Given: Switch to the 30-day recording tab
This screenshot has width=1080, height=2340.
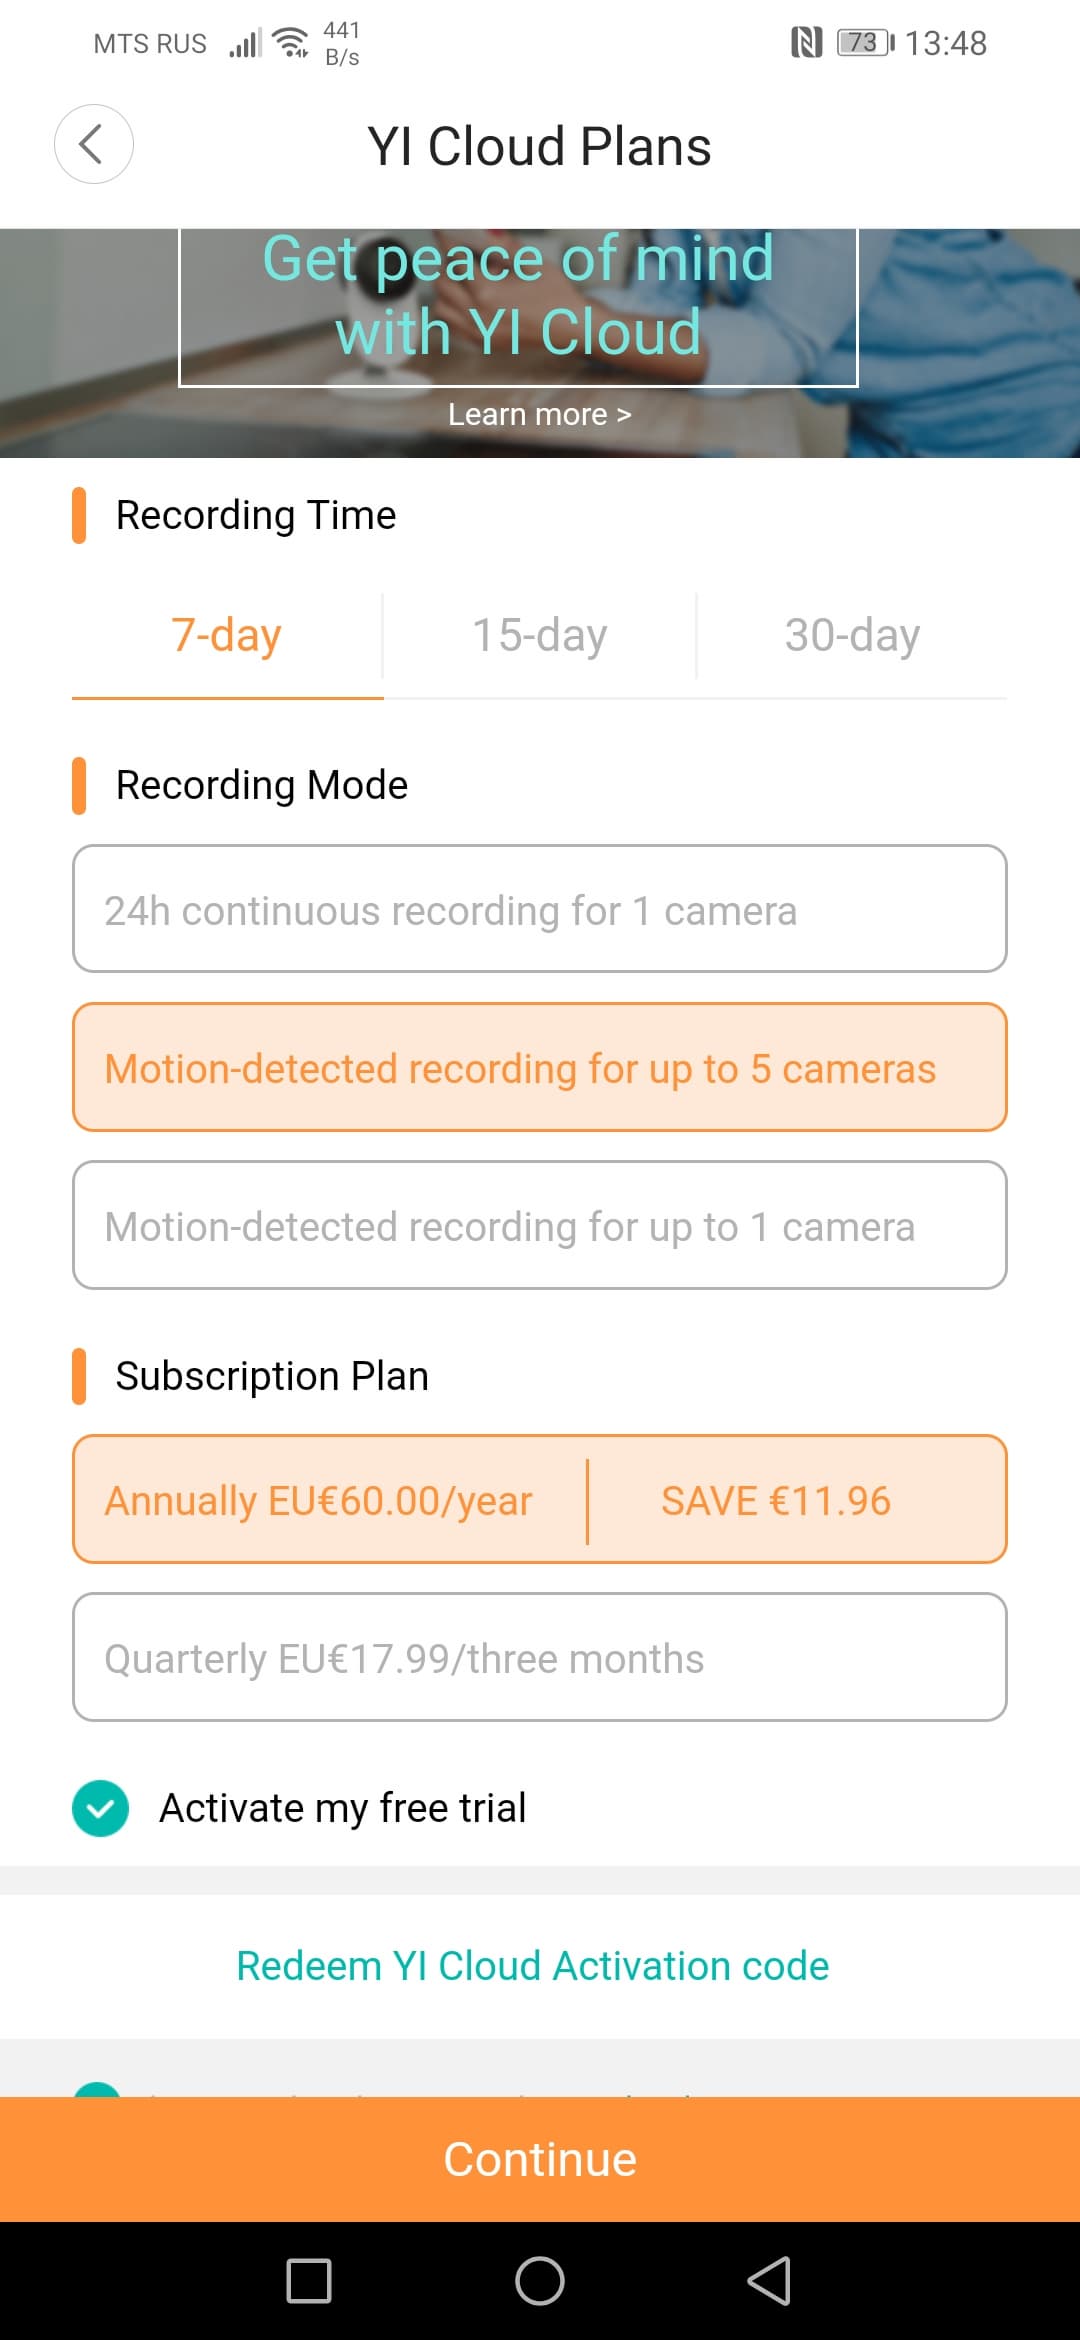Looking at the screenshot, I should tap(852, 636).
